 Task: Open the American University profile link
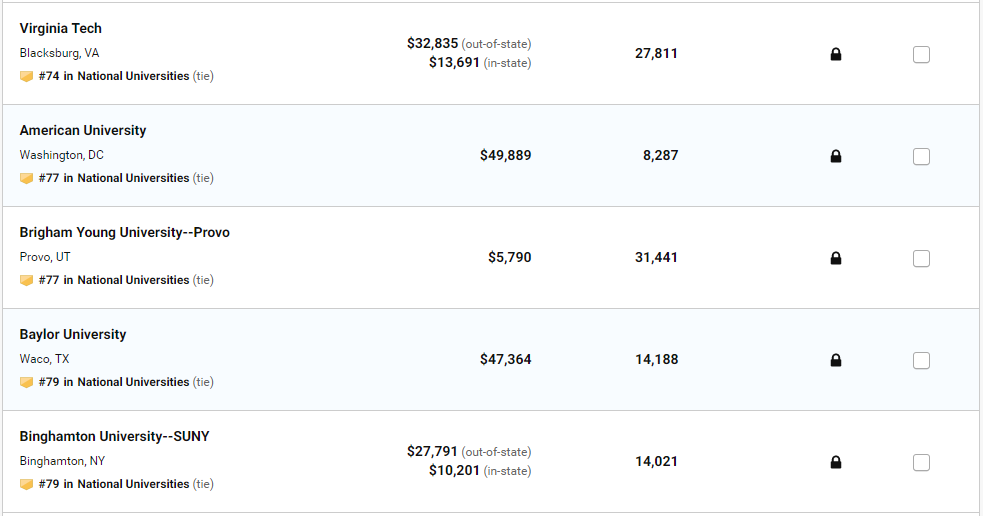pos(83,130)
